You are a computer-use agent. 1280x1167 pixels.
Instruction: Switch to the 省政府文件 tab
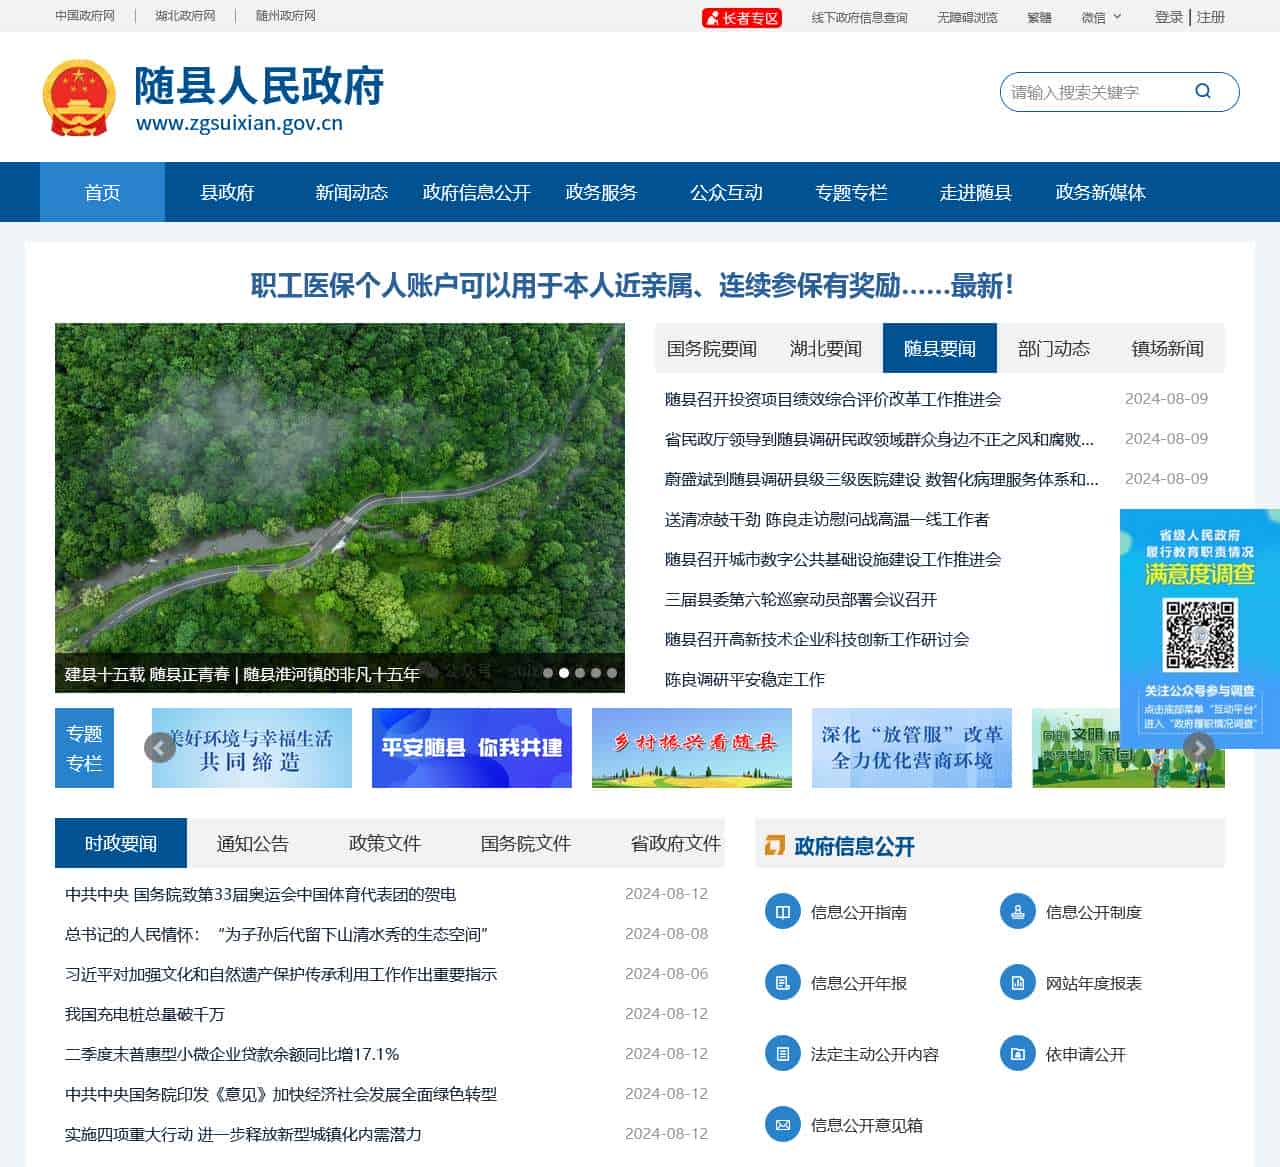coord(676,843)
